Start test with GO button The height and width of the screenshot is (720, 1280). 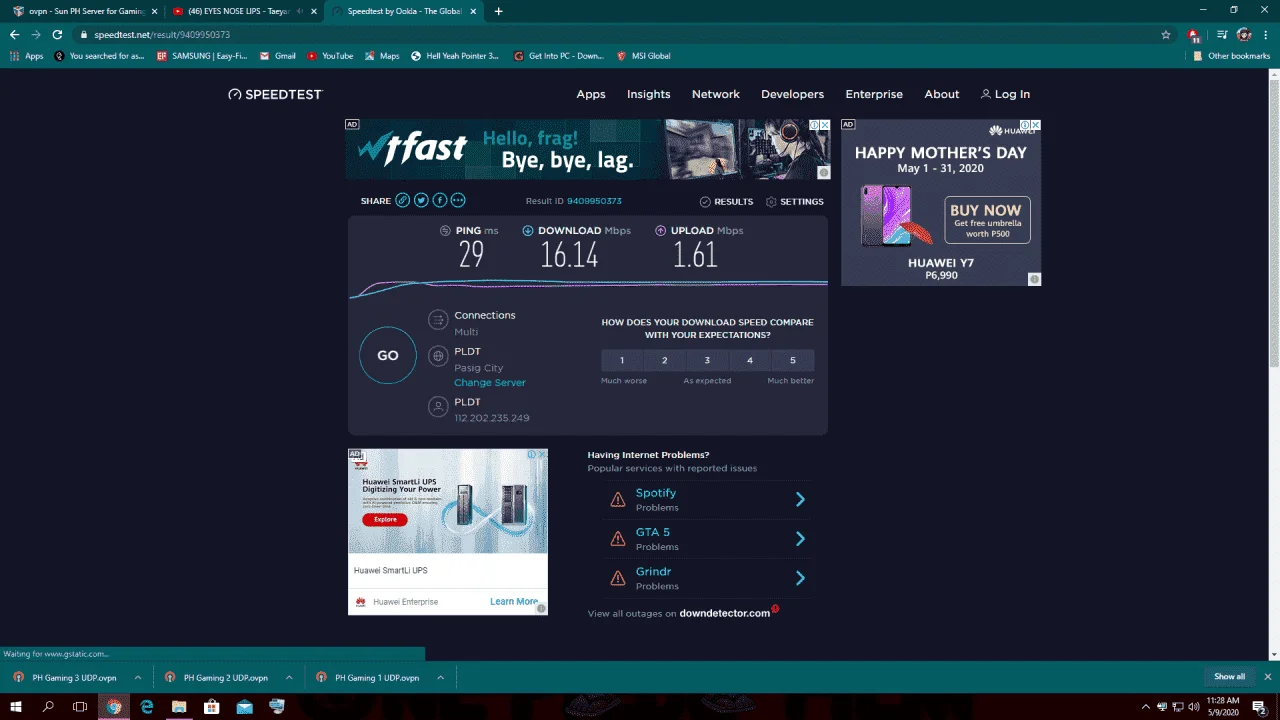388,355
